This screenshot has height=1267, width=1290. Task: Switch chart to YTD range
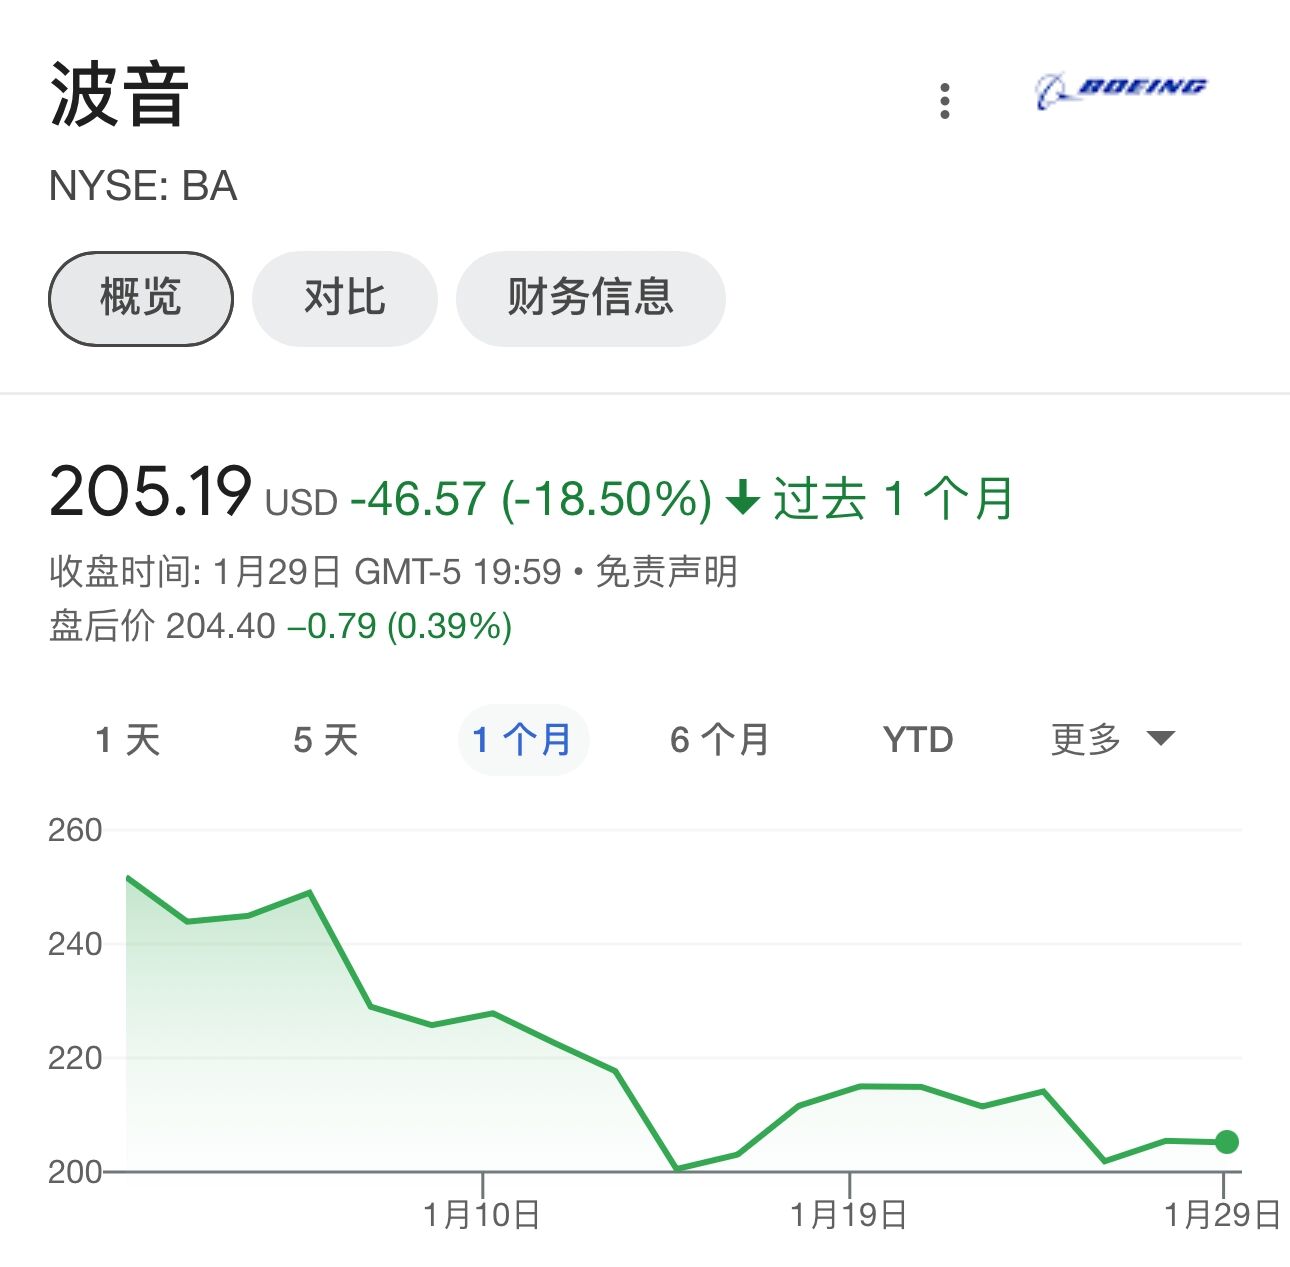click(x=918, y=740)
